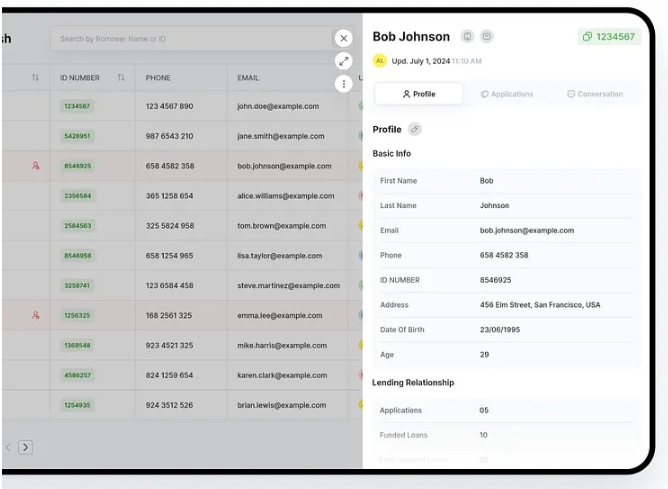Open john.doe@example.com row
Image resolution: width=668 pixels, height=489 pixels.
click(x=278, y=106)
